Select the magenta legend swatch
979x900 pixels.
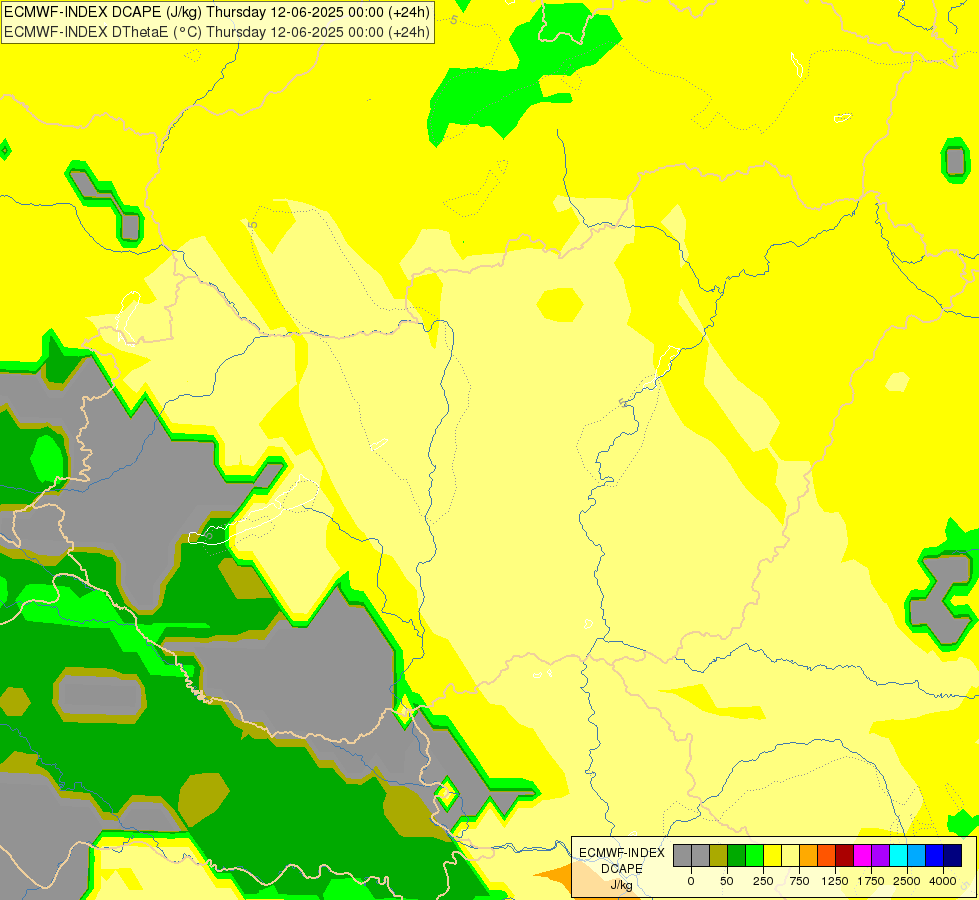coord(862,855)
